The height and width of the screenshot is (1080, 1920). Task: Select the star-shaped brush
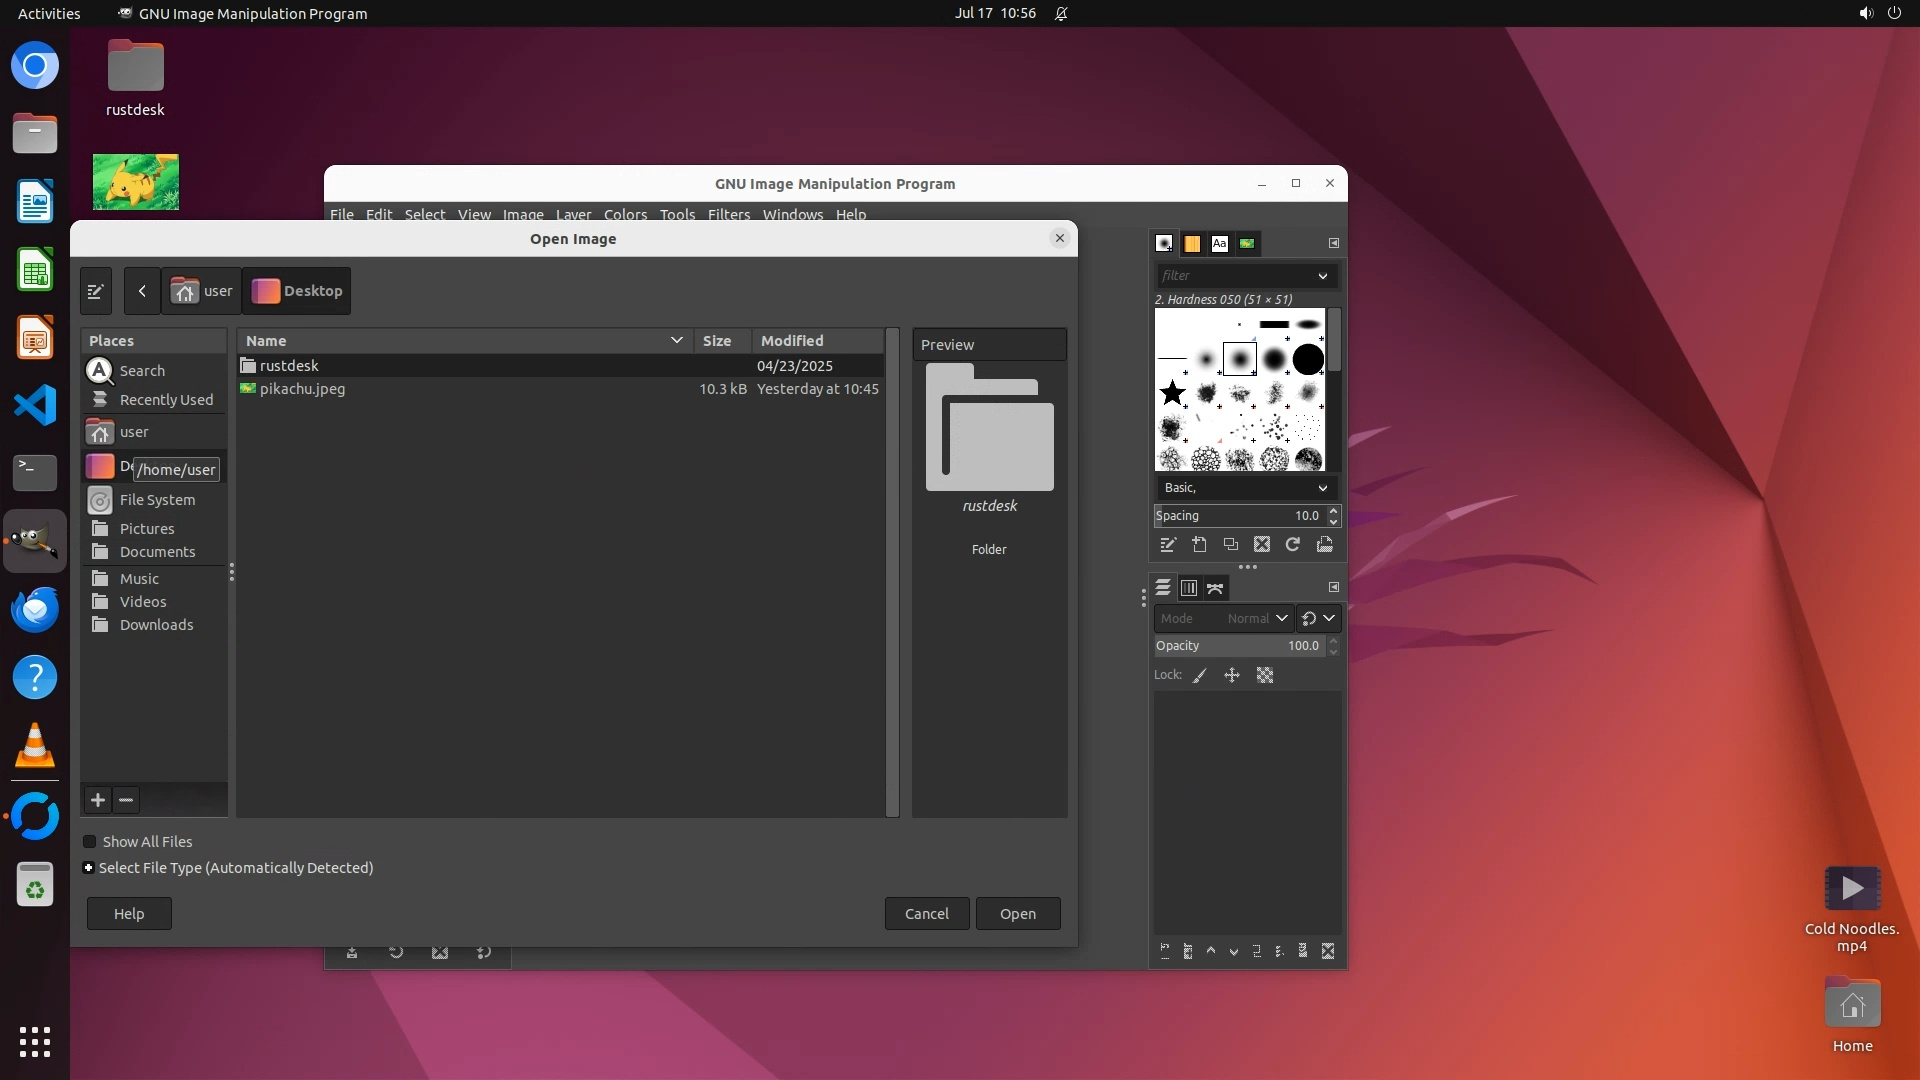point(1172,393)
